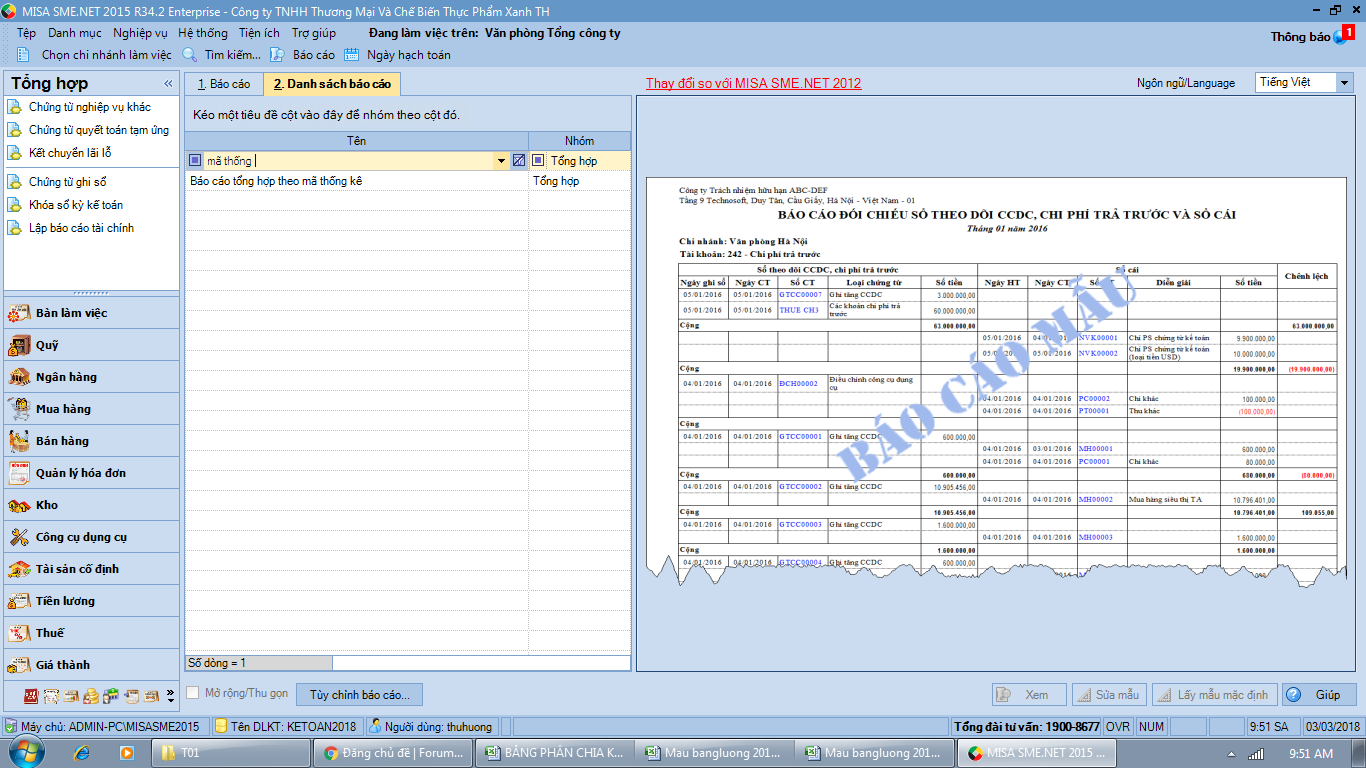Screen dimensions: 1366x768
Task: Click the Sửa mẫu button
Action: pyautogui.click(x=1109, y=695)
